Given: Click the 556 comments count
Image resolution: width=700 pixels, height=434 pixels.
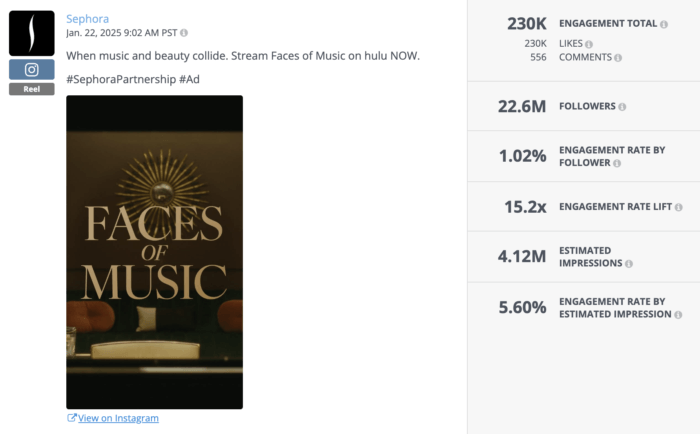Looking at the screenshot, I should click(538, 57).
